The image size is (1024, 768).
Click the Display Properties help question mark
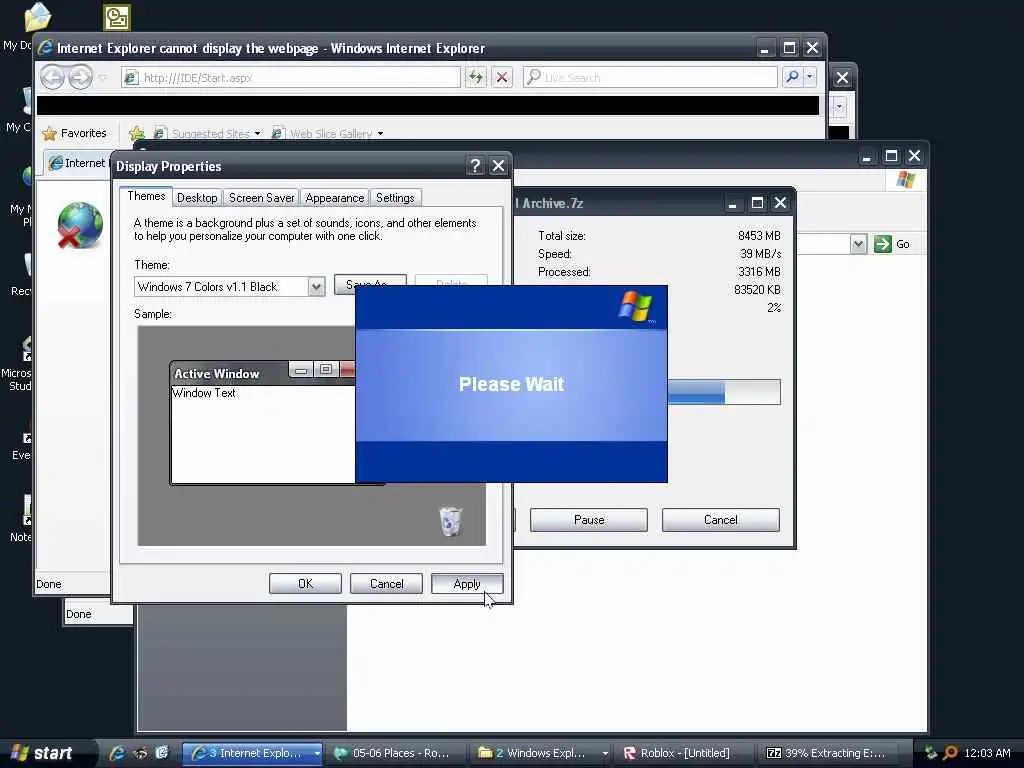[475, 166]
